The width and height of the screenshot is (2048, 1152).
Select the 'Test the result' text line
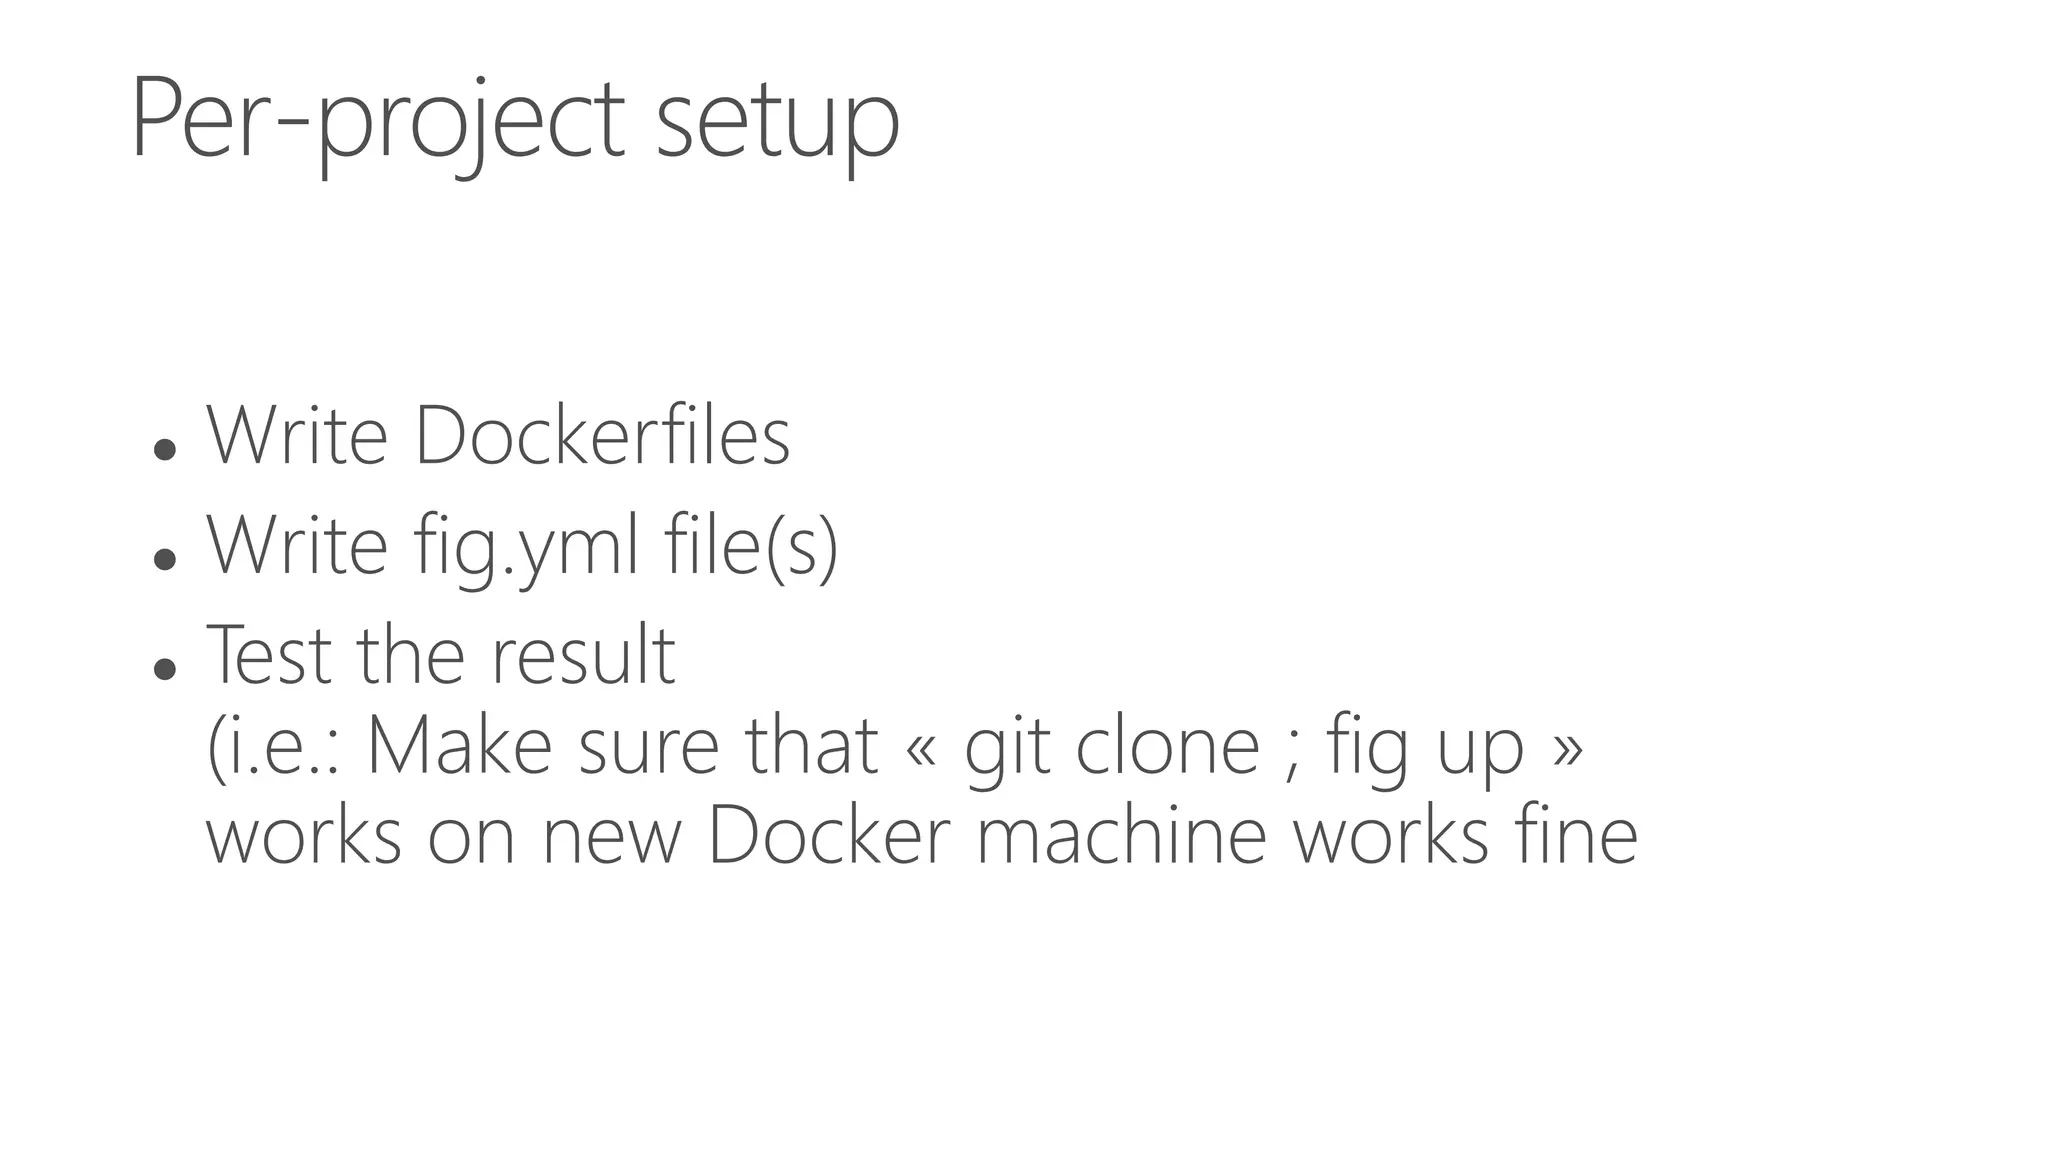[x=441, y=655]
